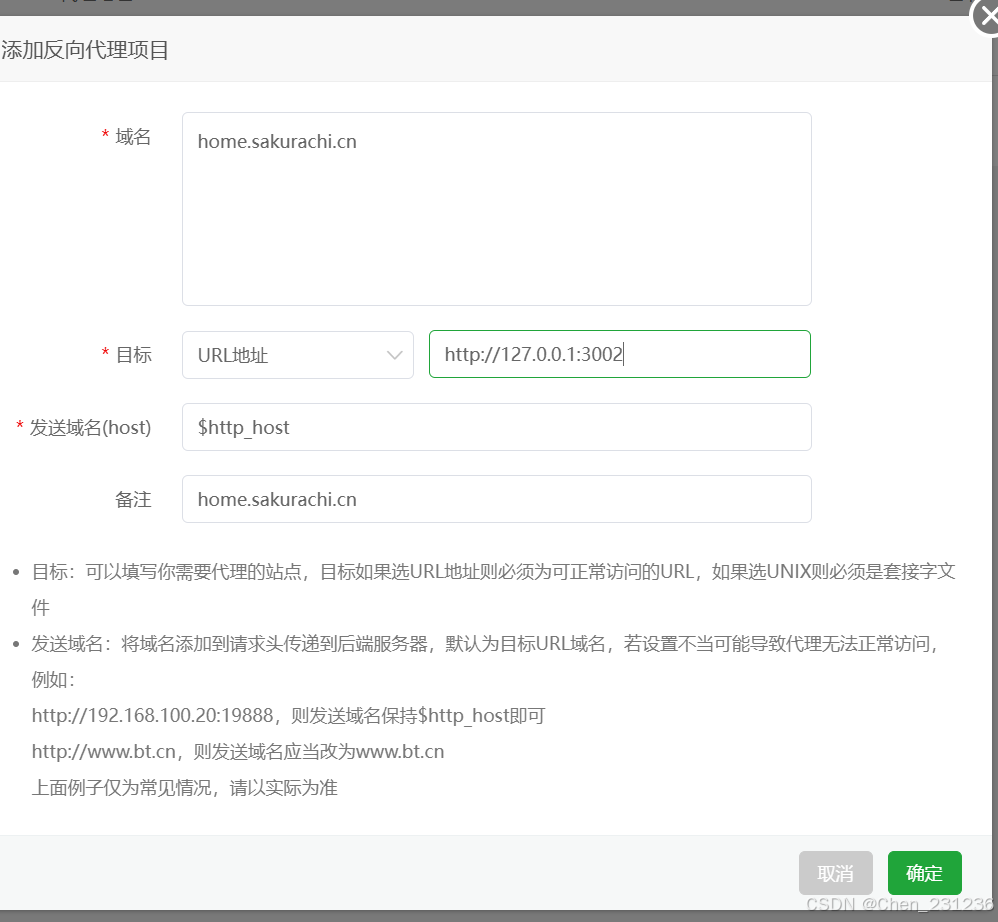
Task: Click the help bullet starting with 发送域名：将域名
Action: click(x=488, y=661)
